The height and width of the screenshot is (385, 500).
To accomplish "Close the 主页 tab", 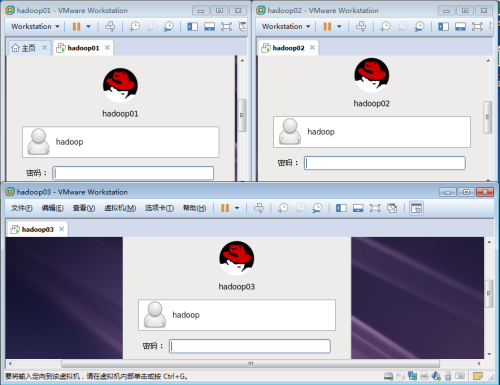I will (44, 48).
